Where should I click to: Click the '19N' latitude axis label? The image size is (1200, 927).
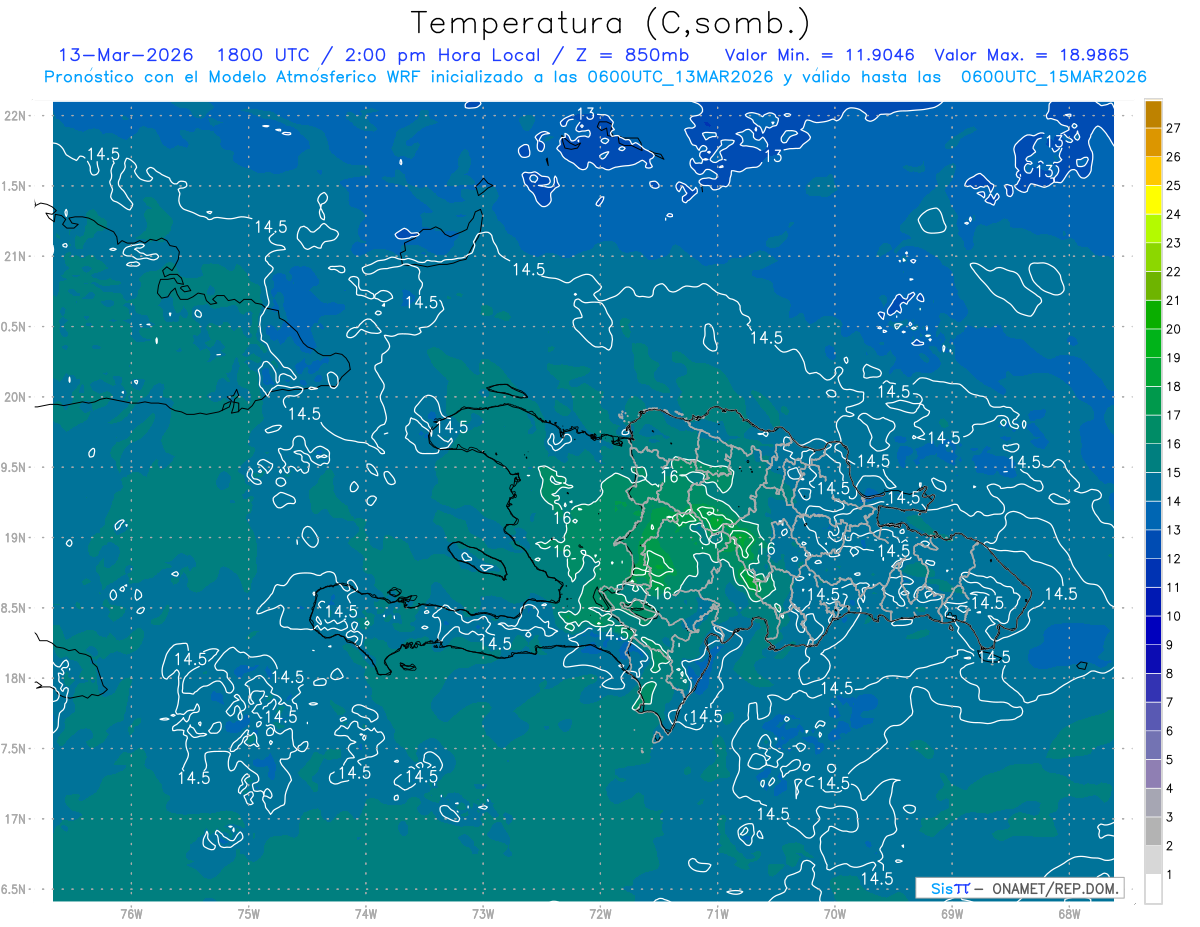coord(15,538)
